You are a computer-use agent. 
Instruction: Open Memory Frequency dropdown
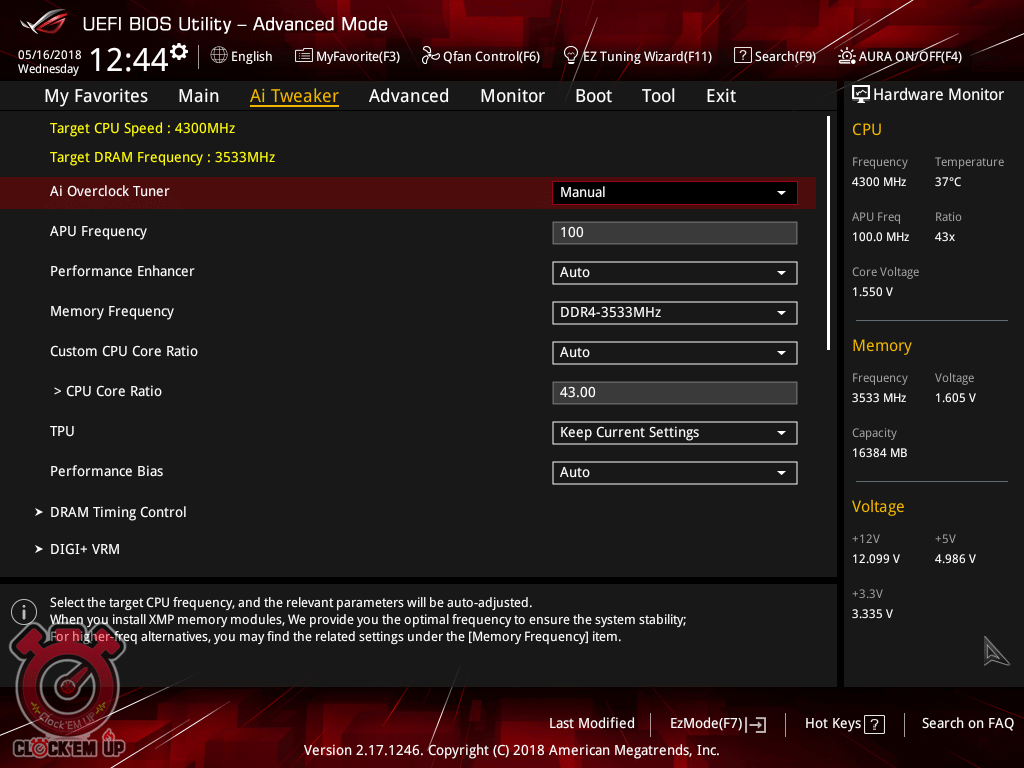(674, 313)
